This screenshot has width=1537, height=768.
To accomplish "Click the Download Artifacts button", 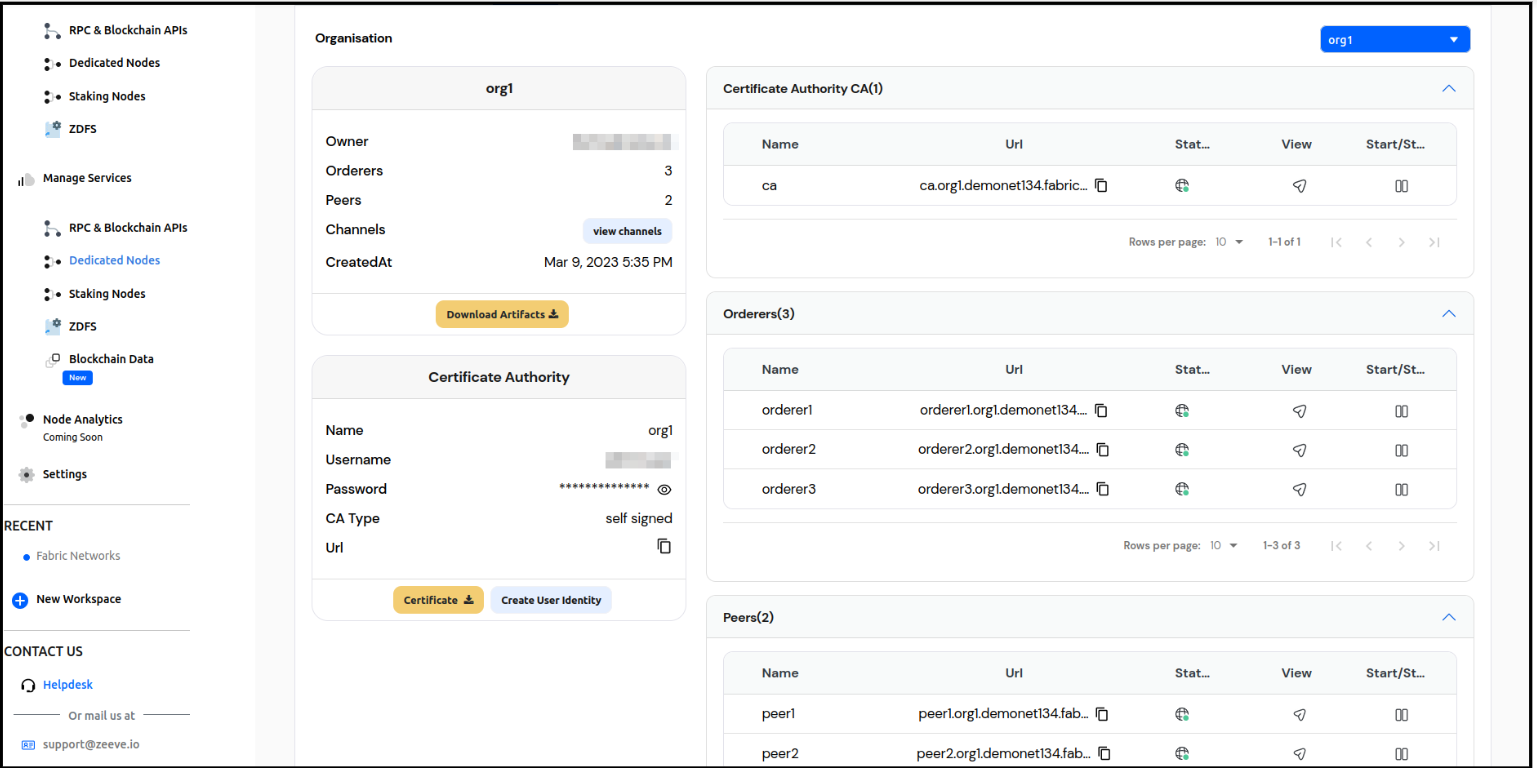I will pyautogui.click(x=502, y=314).
